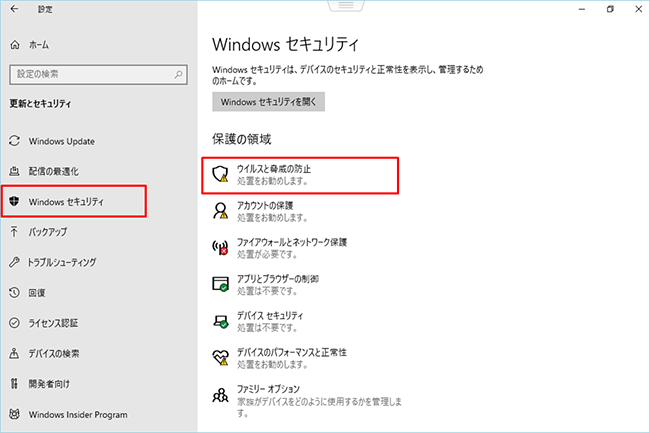Click the Windows セキュリティ shield icon in sidebar

click(15, 201)
